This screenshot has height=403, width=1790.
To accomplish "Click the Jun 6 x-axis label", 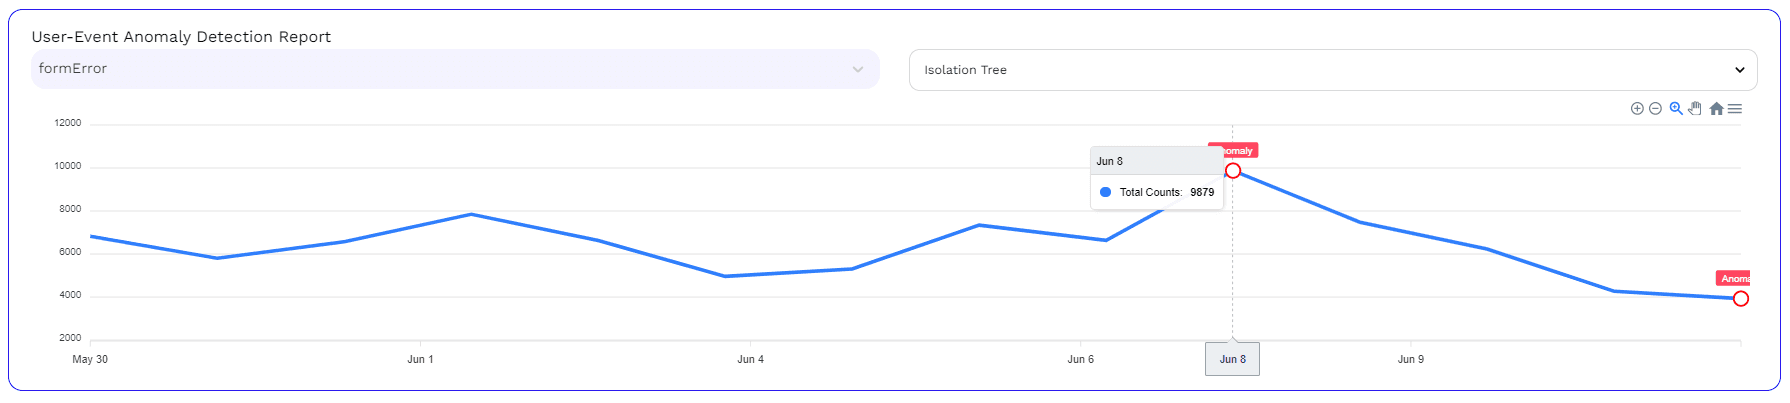I will tap(1080, 359).
